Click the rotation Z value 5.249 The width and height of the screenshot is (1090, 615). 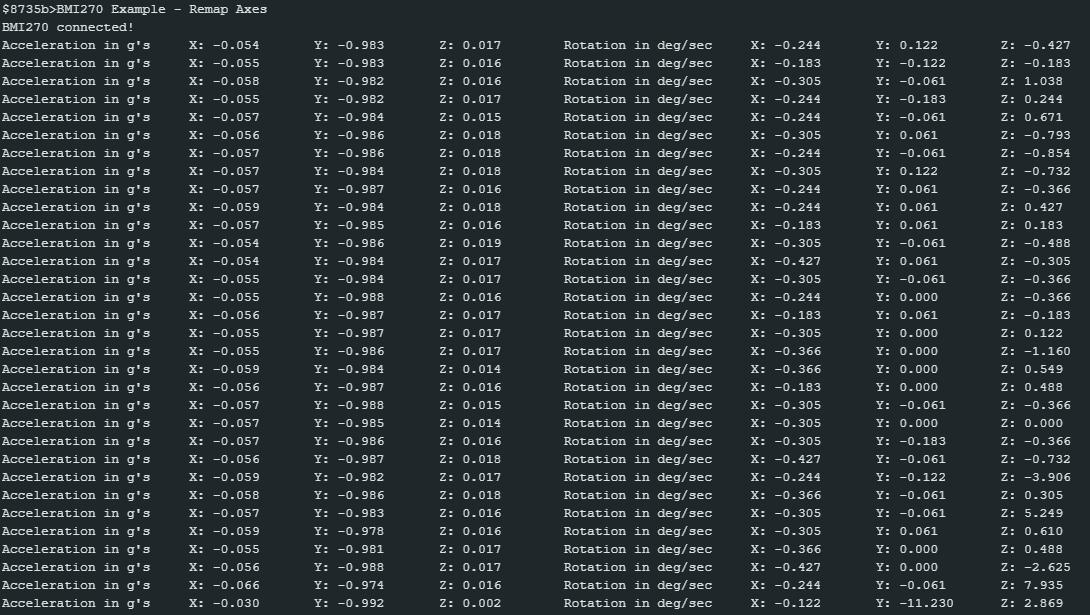pyautogui.click(x=1045, y=513)
